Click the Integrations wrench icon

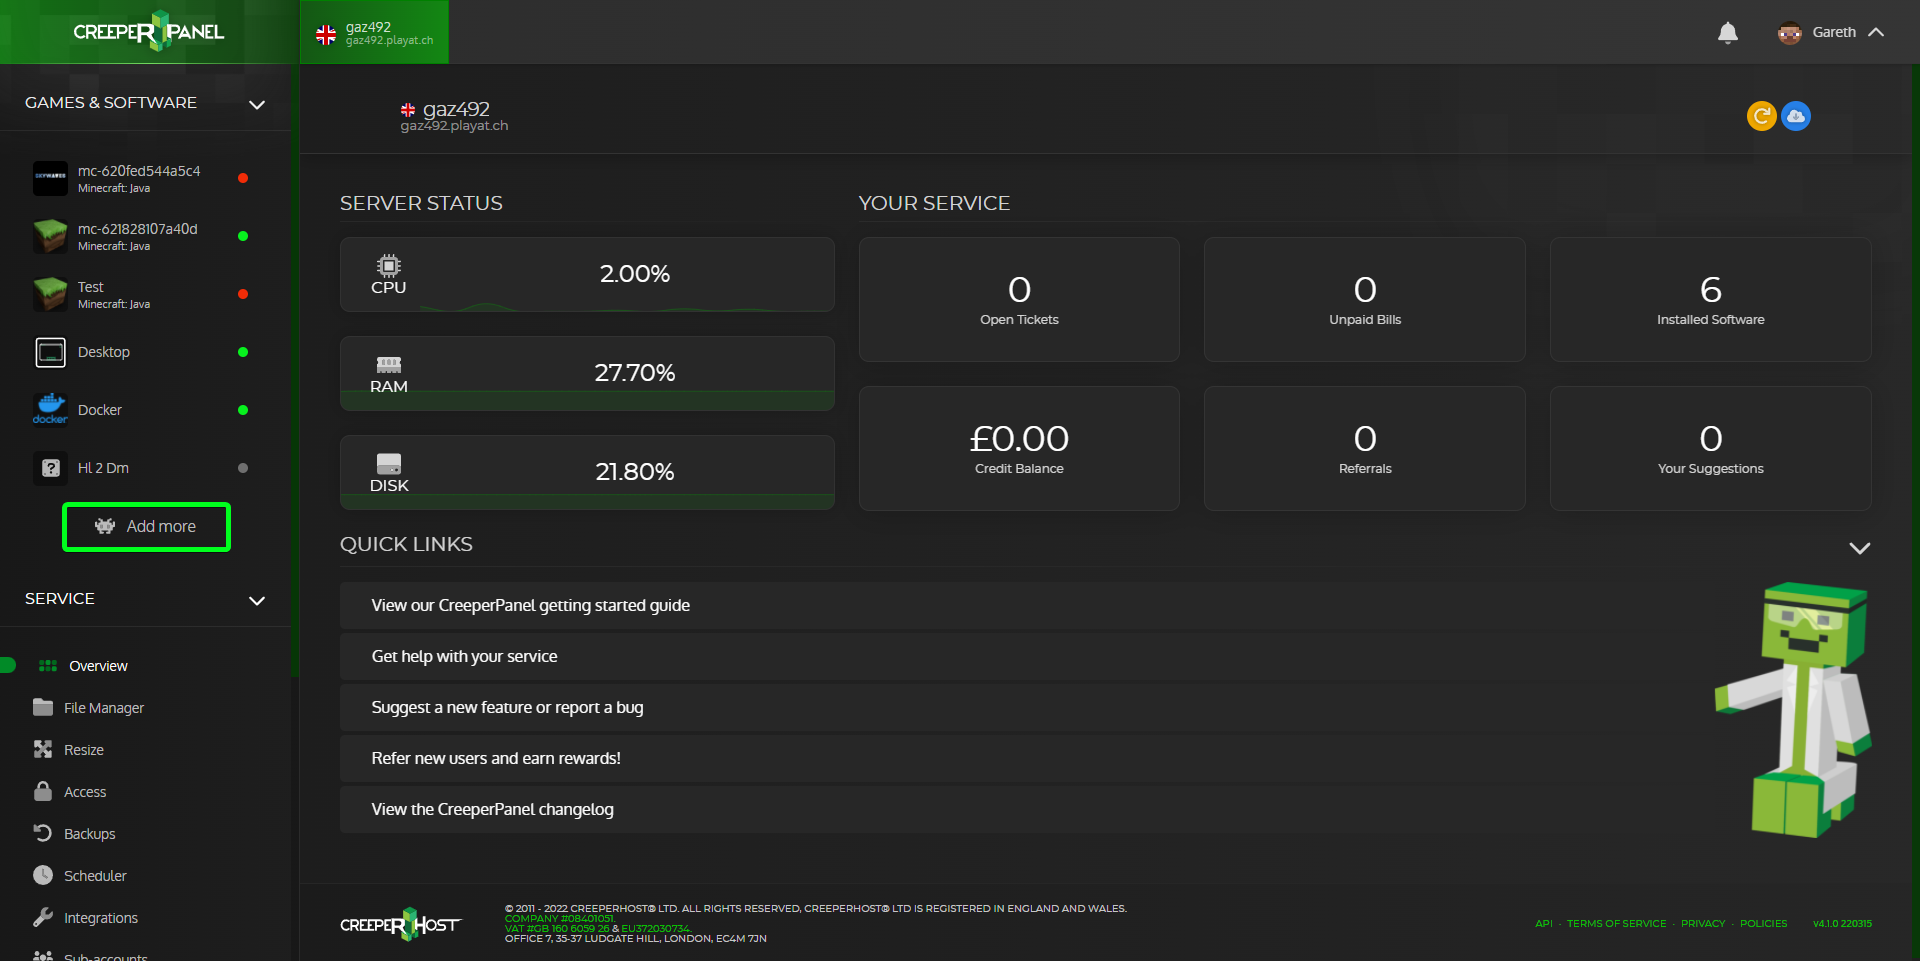[x=43, y=917]
